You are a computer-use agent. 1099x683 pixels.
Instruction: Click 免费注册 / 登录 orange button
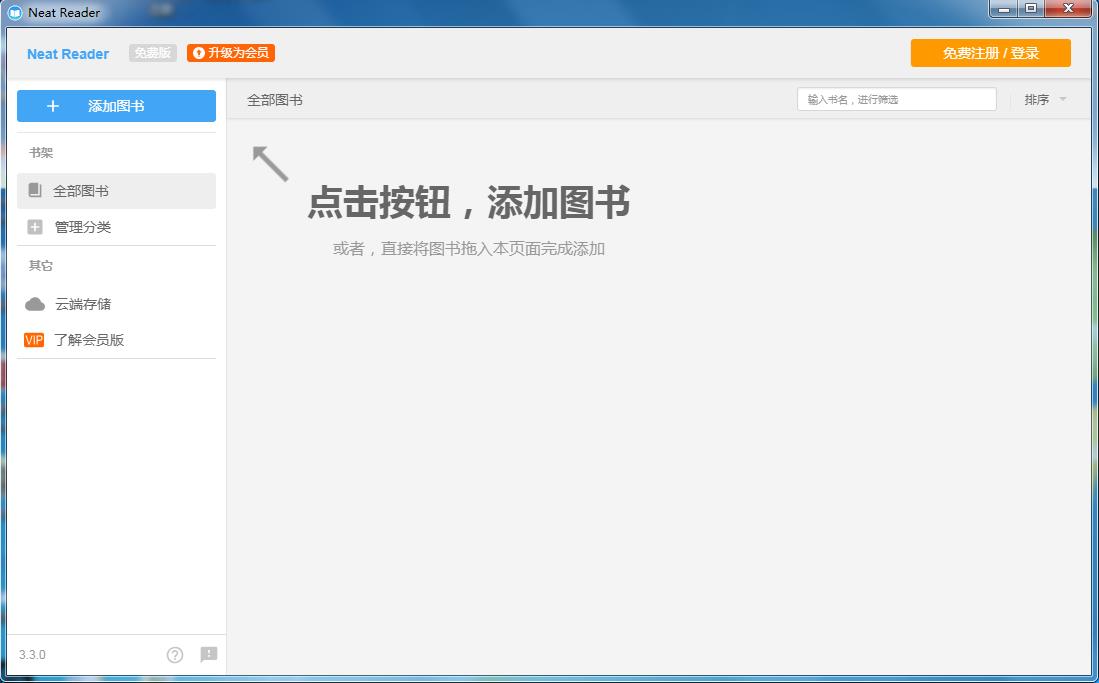pos(990,53)
